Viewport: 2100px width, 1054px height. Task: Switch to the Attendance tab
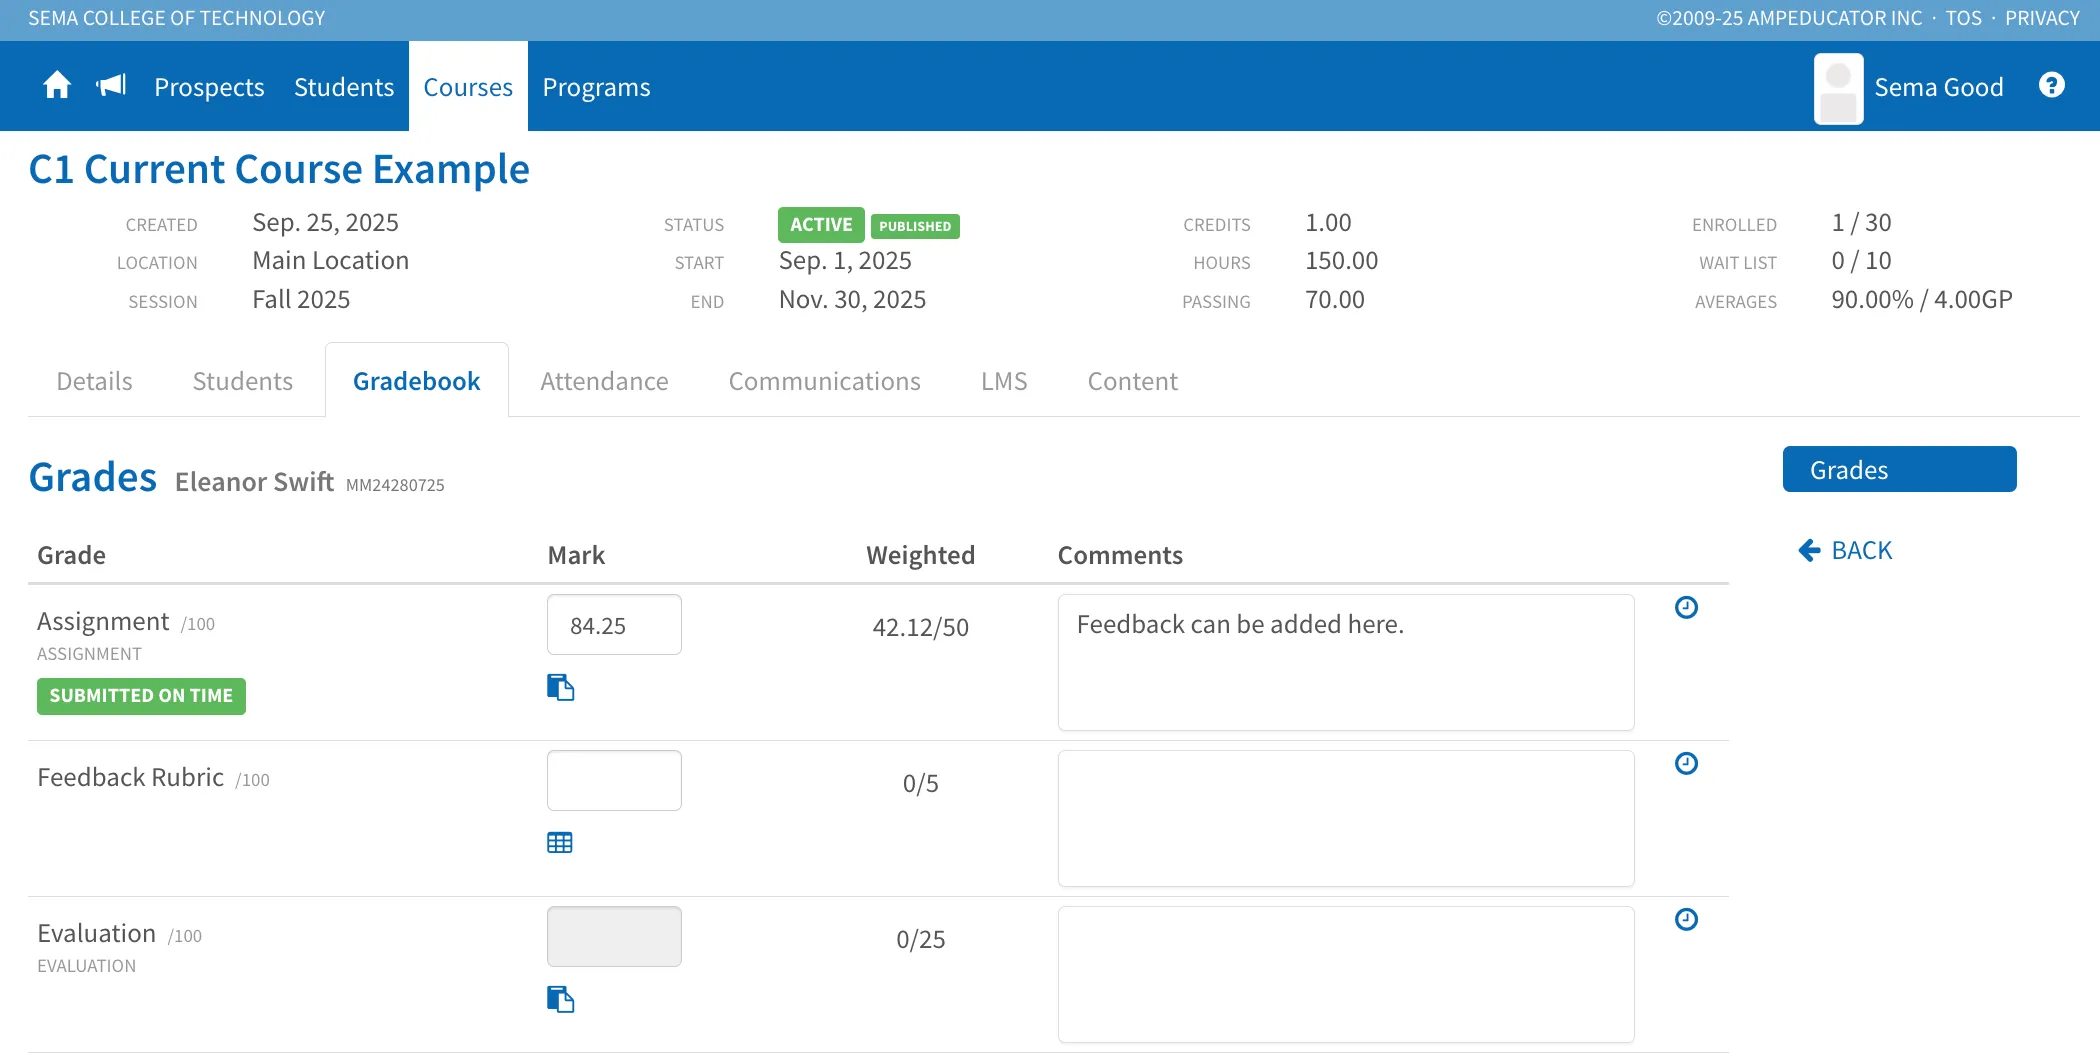click(x=604, y=381)
